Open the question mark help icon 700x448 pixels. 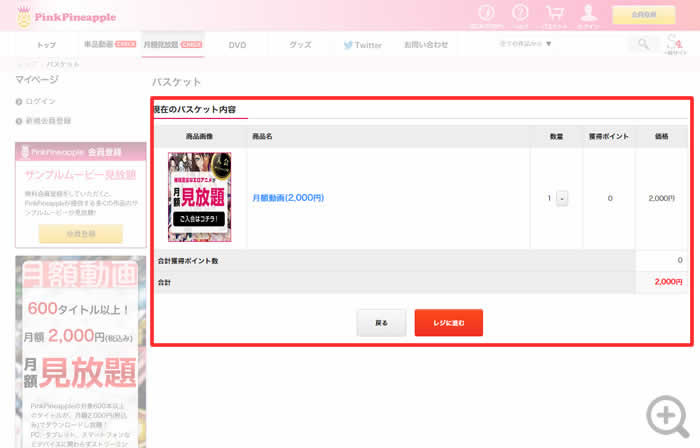tap(520, 13)
